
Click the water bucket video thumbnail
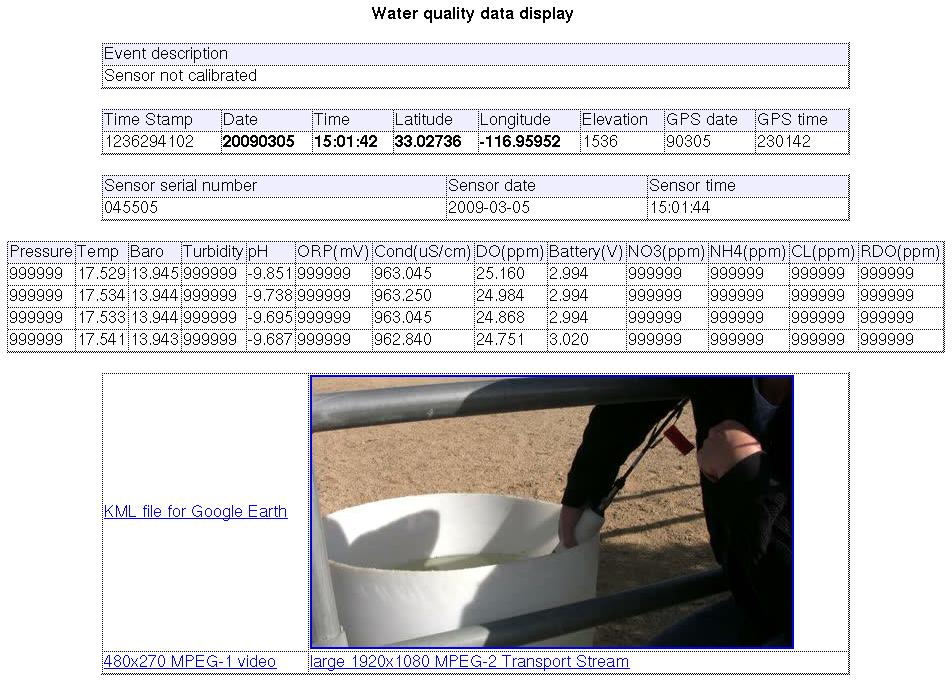tap(552, 512)
